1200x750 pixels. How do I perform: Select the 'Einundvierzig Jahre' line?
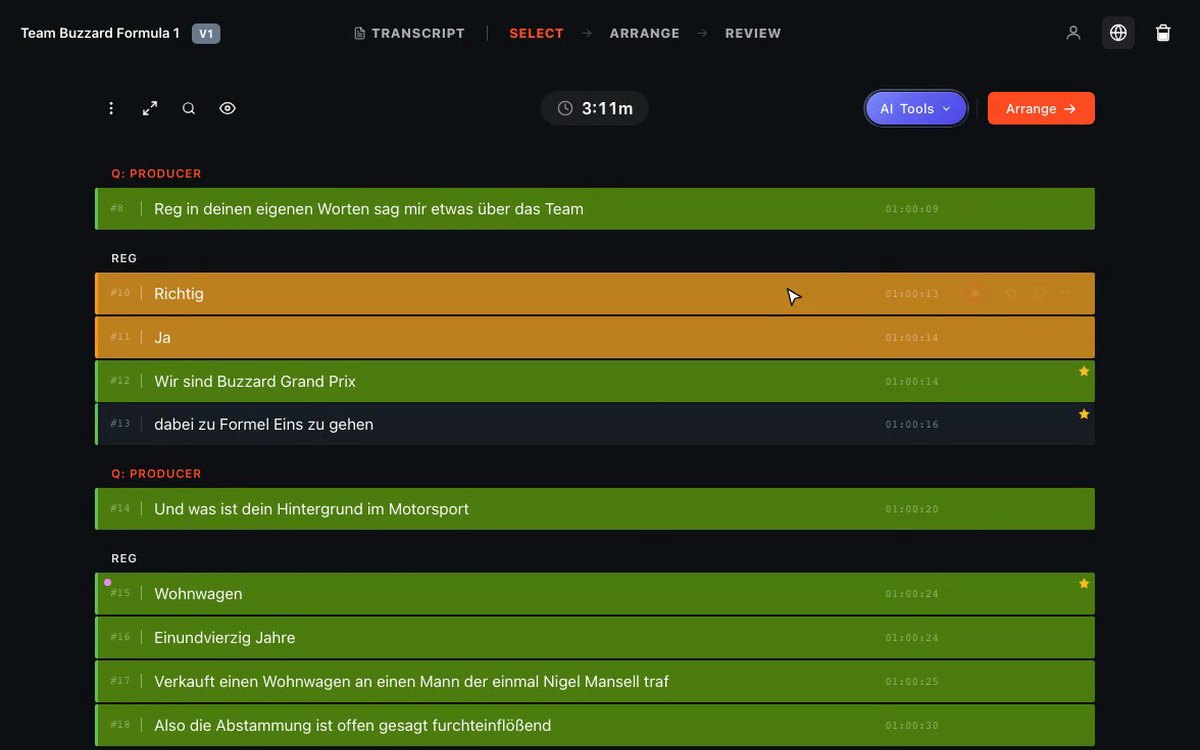(595, 637)
